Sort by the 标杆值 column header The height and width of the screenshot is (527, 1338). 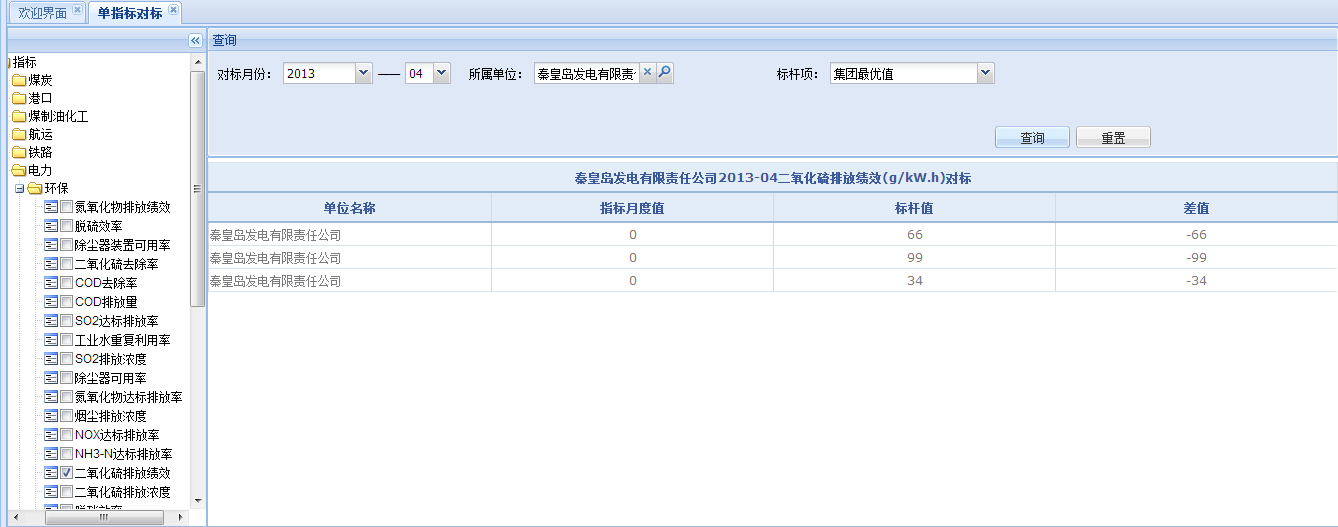[x=913, y=208]
